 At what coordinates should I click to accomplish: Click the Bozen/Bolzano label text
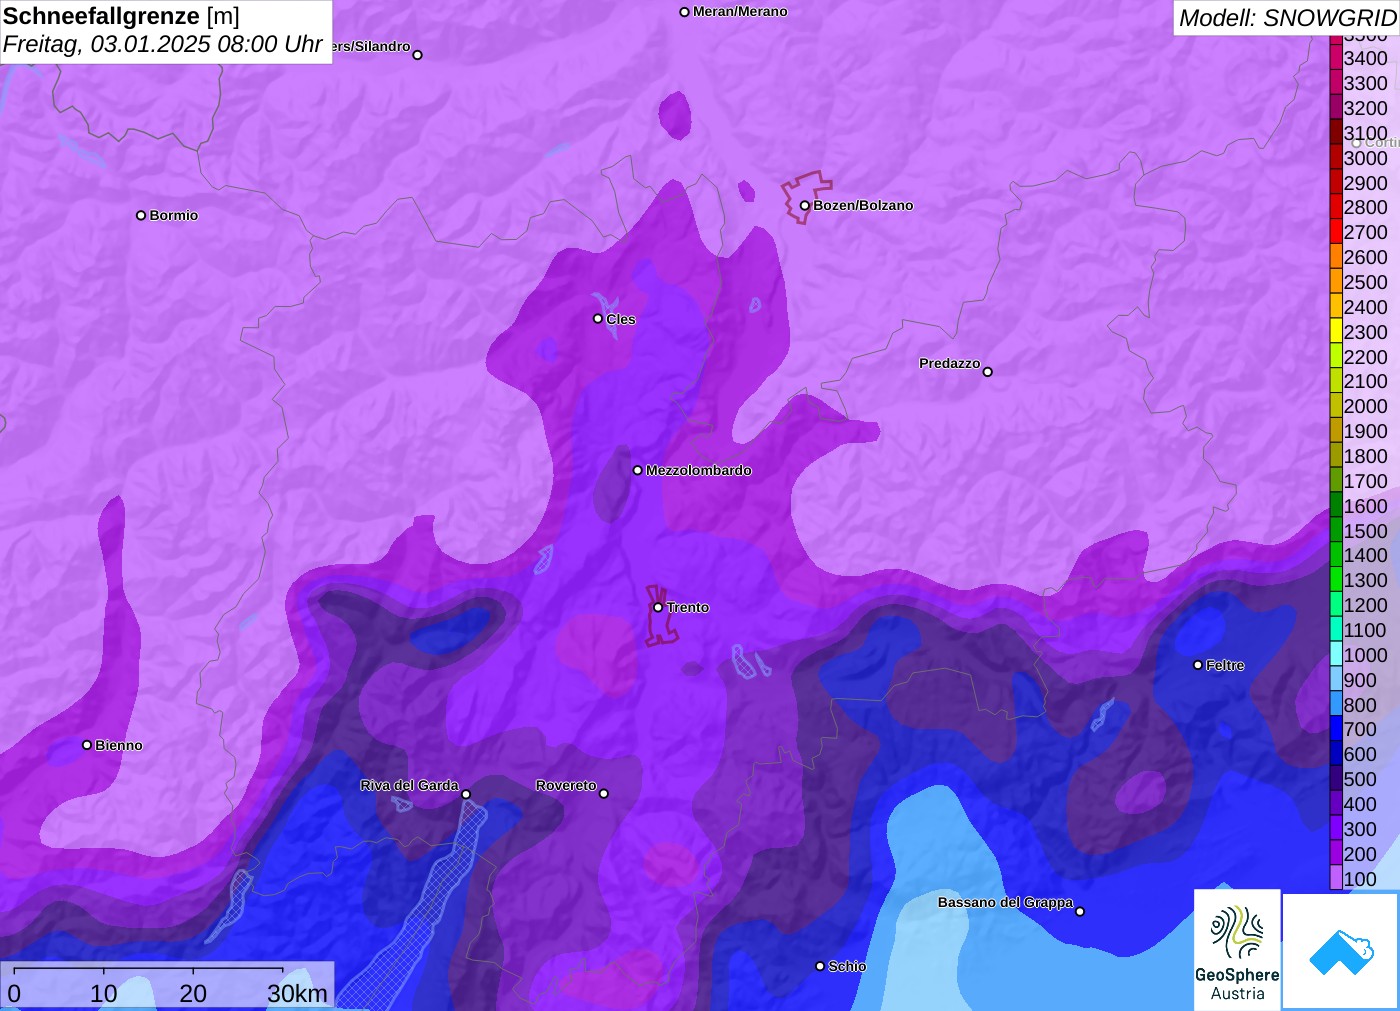[863, 205]
